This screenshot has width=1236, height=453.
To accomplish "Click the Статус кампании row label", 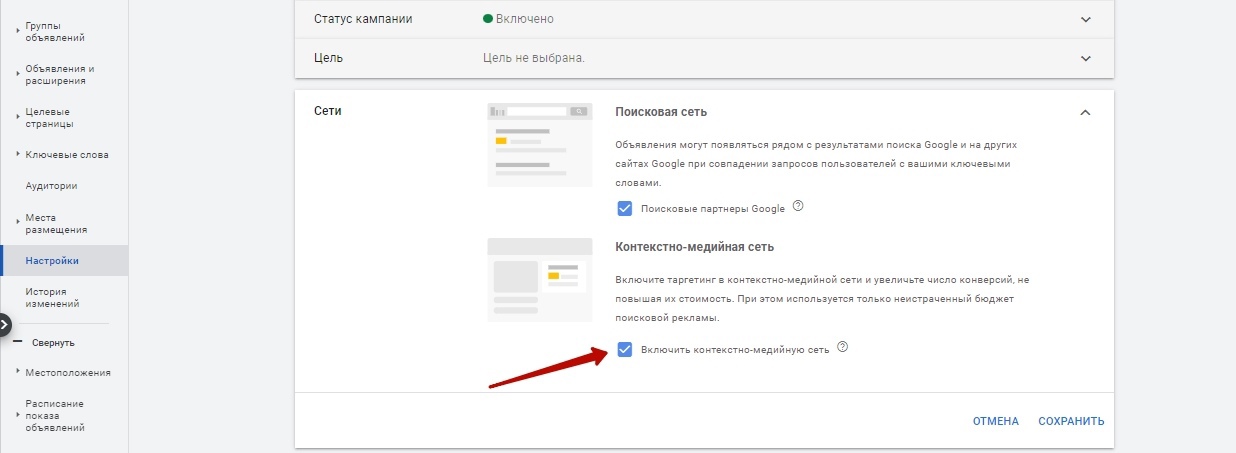I will click(363, 19).
